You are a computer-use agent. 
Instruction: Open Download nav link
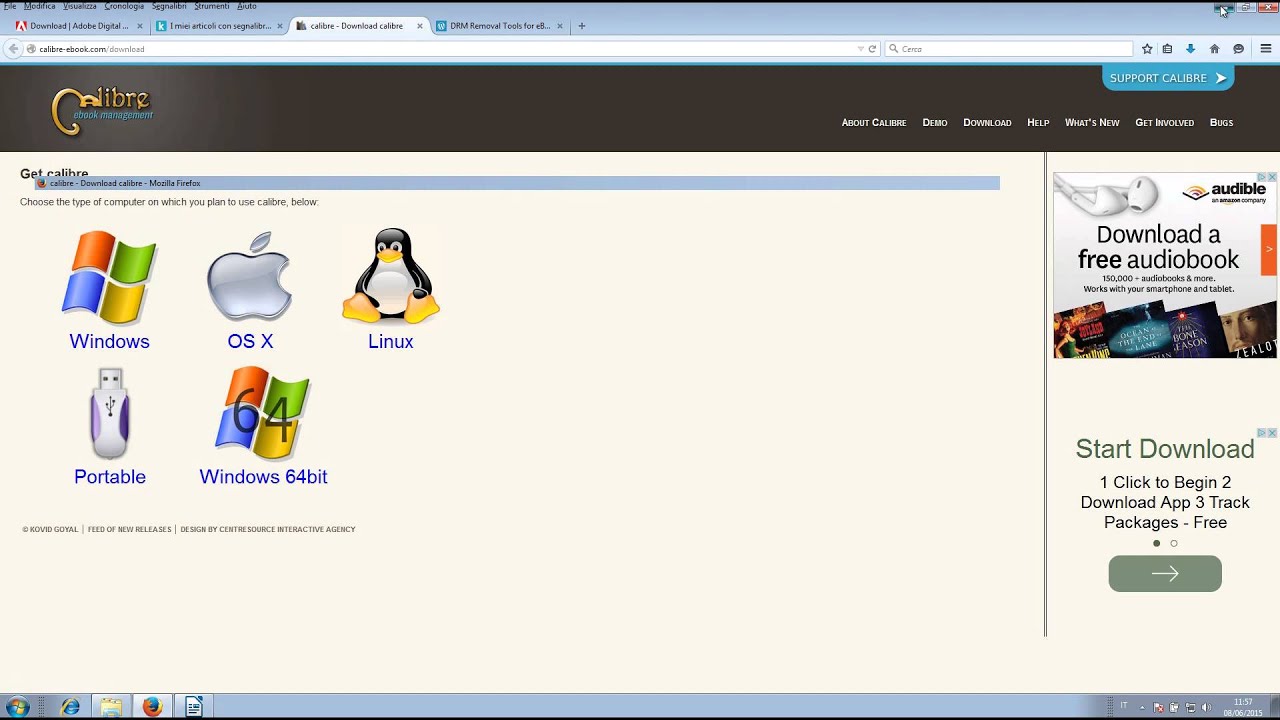(x=987, y=123)
